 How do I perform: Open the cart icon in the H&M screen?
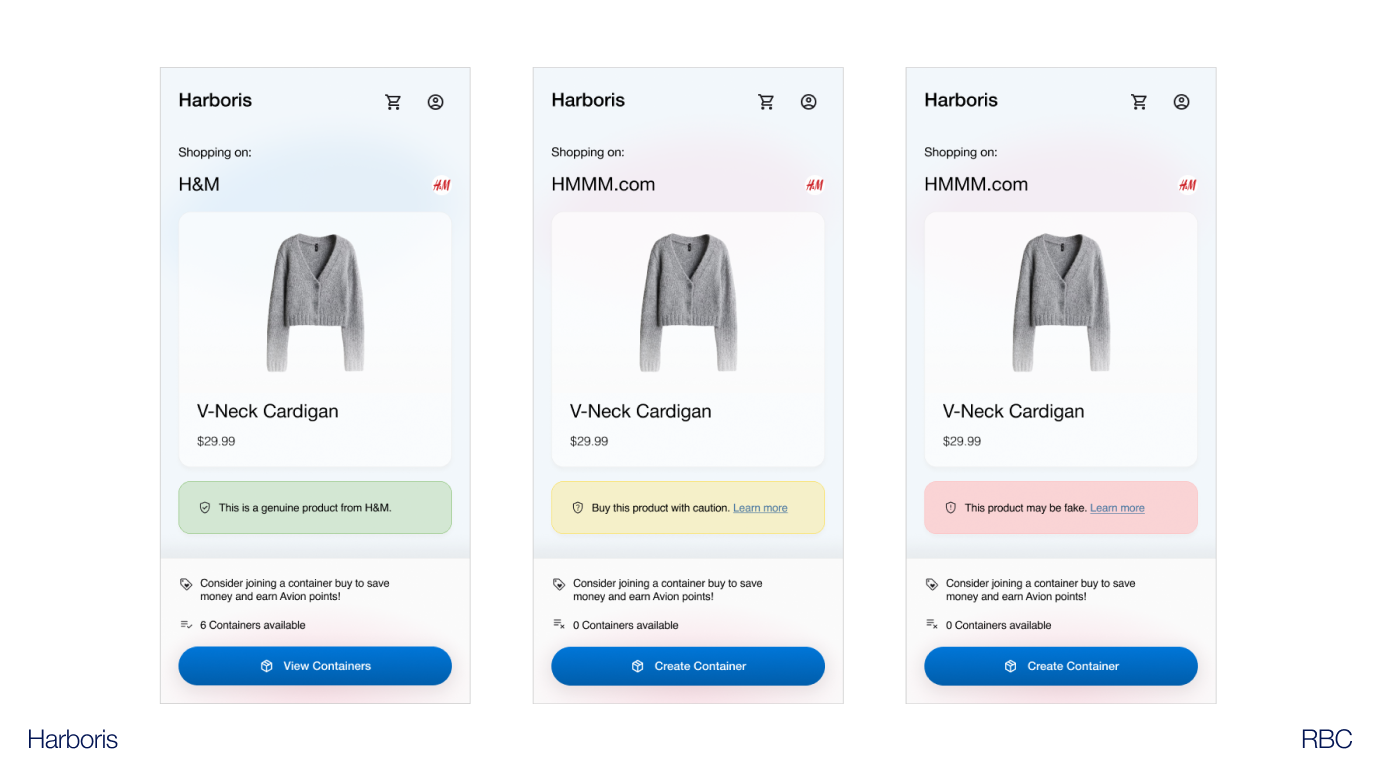[393, 102]
